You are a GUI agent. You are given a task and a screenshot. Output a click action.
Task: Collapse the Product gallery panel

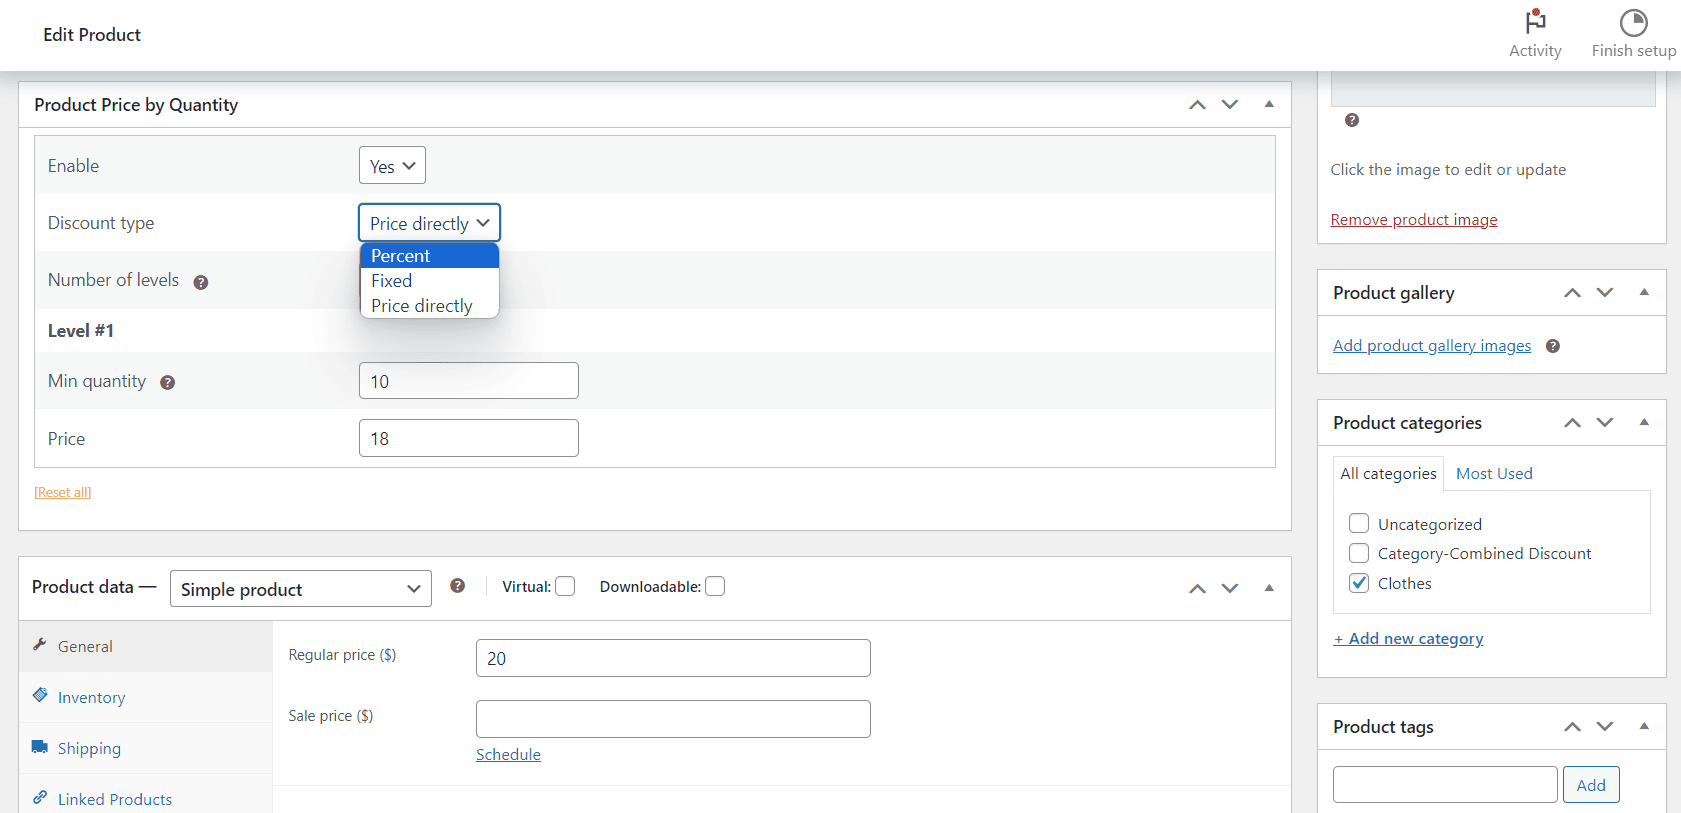pos(1644,293)
